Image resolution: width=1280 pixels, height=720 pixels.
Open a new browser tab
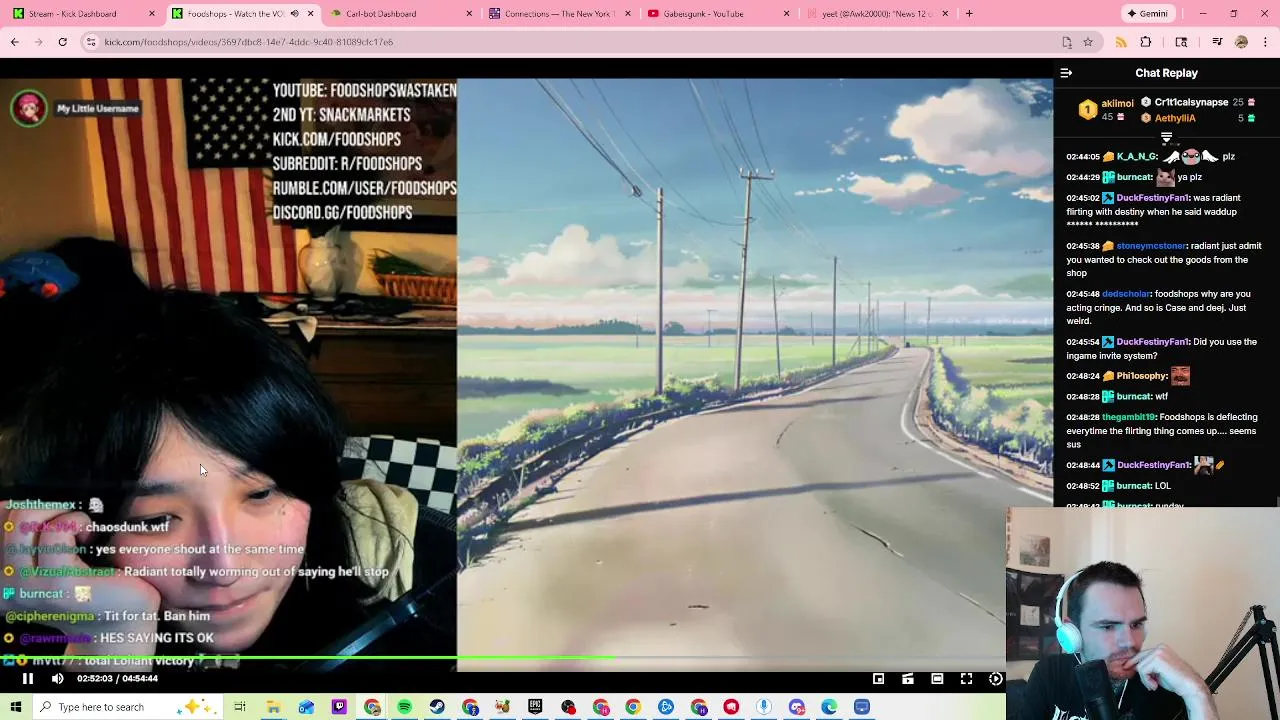point(969,14)
